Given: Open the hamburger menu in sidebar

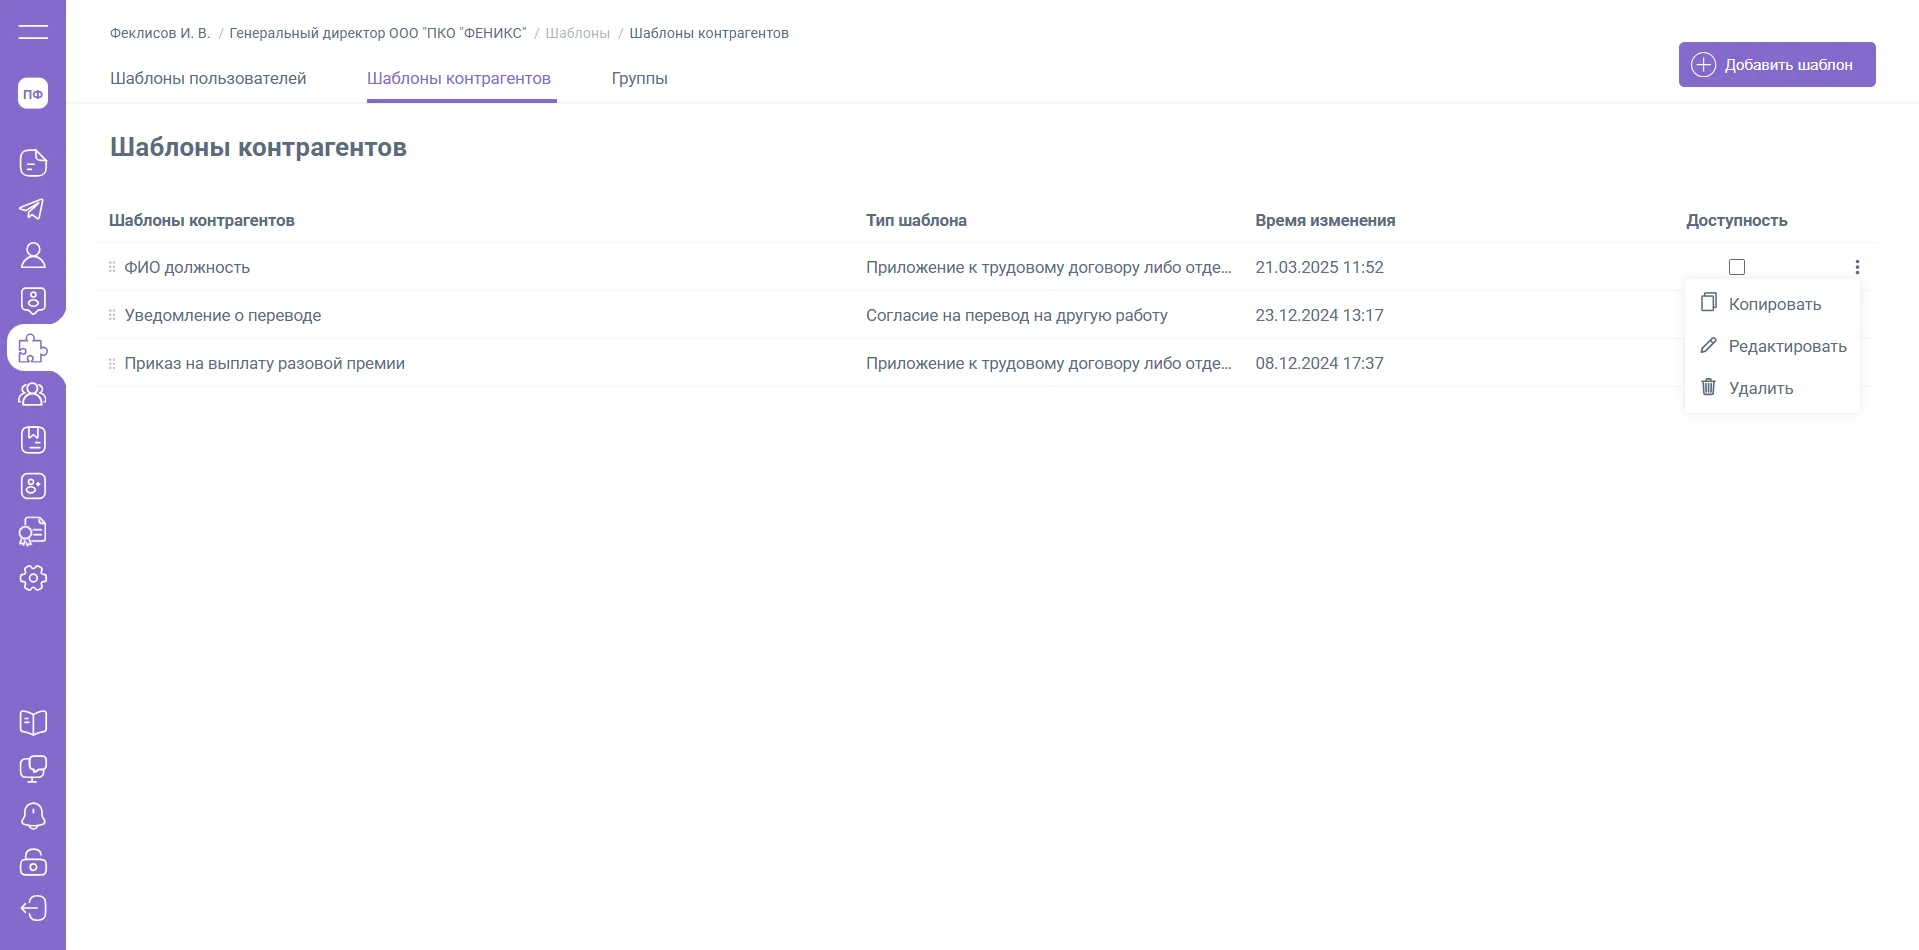Looking at the screenshot, I should pyautogui.click(x=33, y=32).
